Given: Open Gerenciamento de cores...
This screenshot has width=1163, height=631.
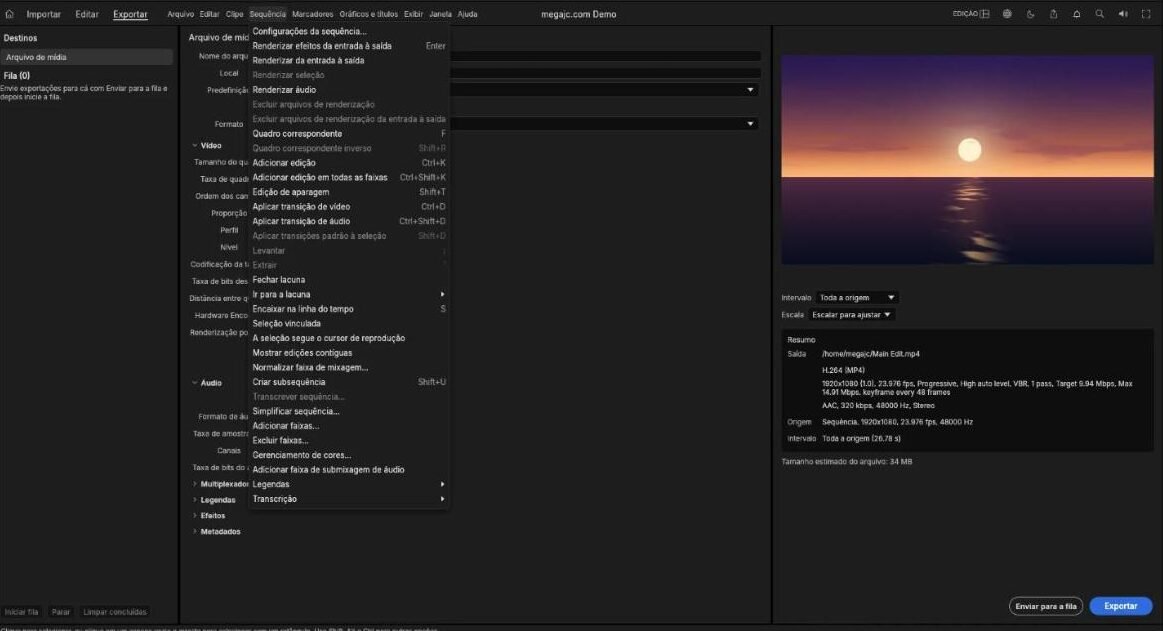Looking at the screenshot, I should (348, 455).
